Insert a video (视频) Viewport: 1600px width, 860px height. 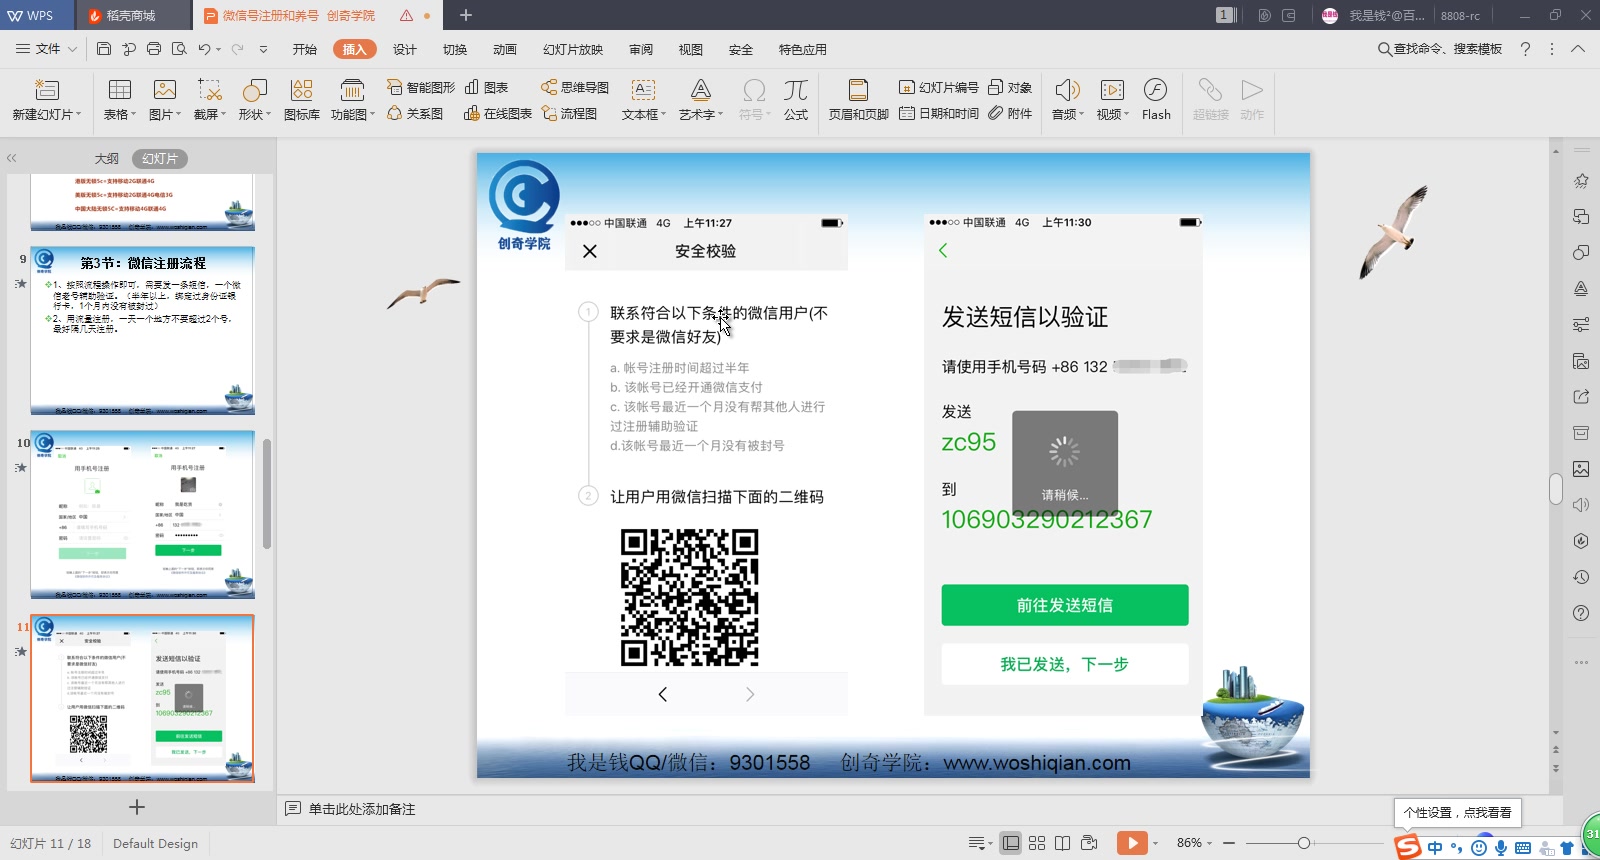[1112, 100]
